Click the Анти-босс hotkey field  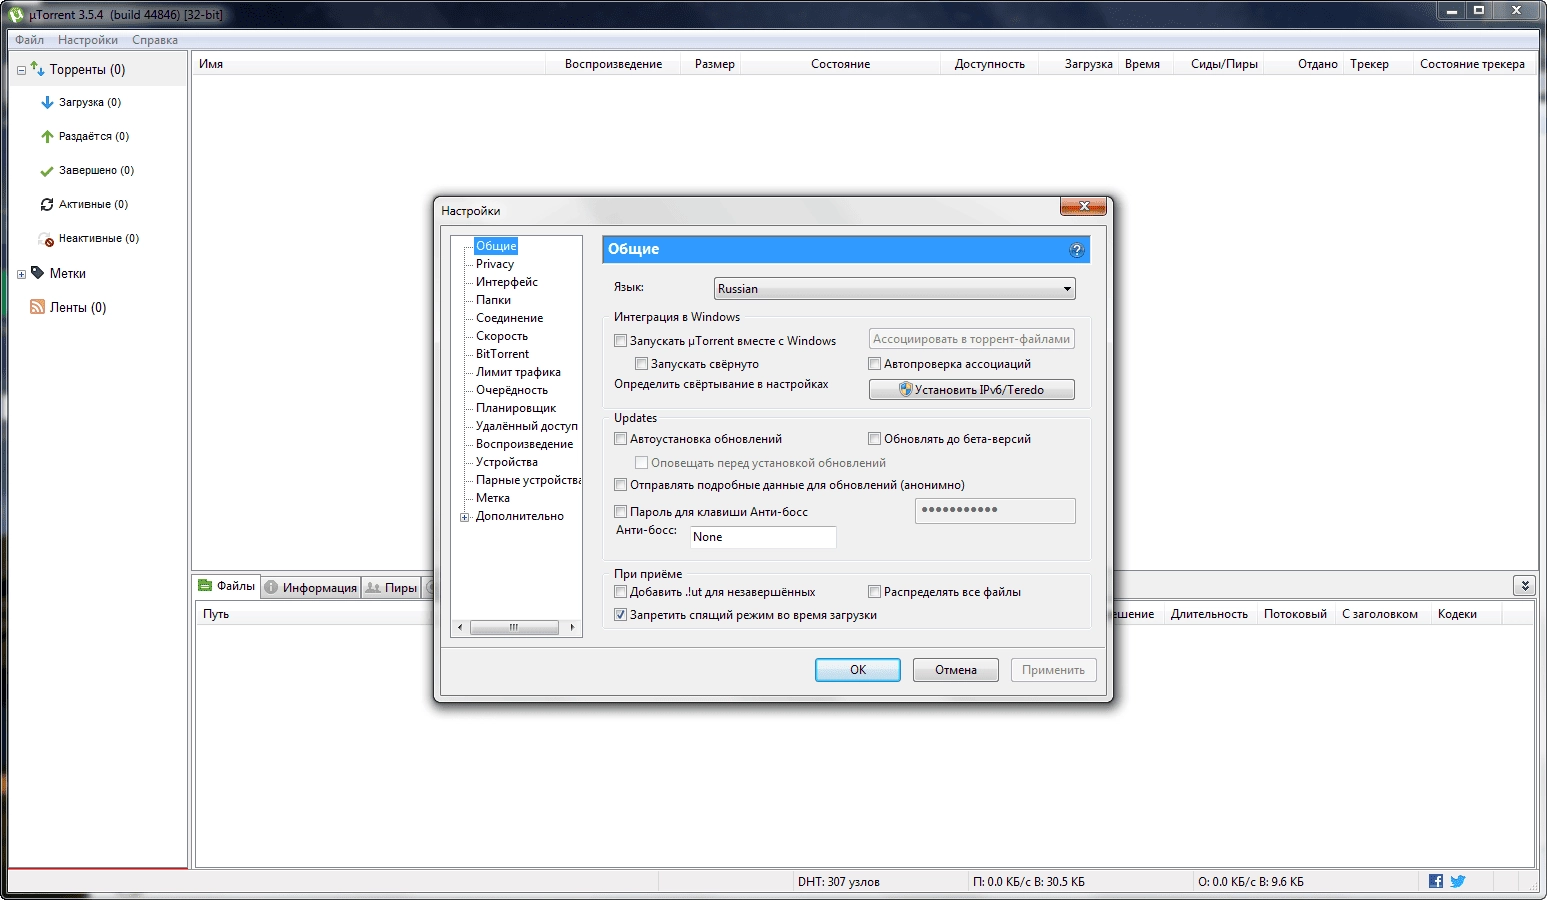[x=763, y=537]
